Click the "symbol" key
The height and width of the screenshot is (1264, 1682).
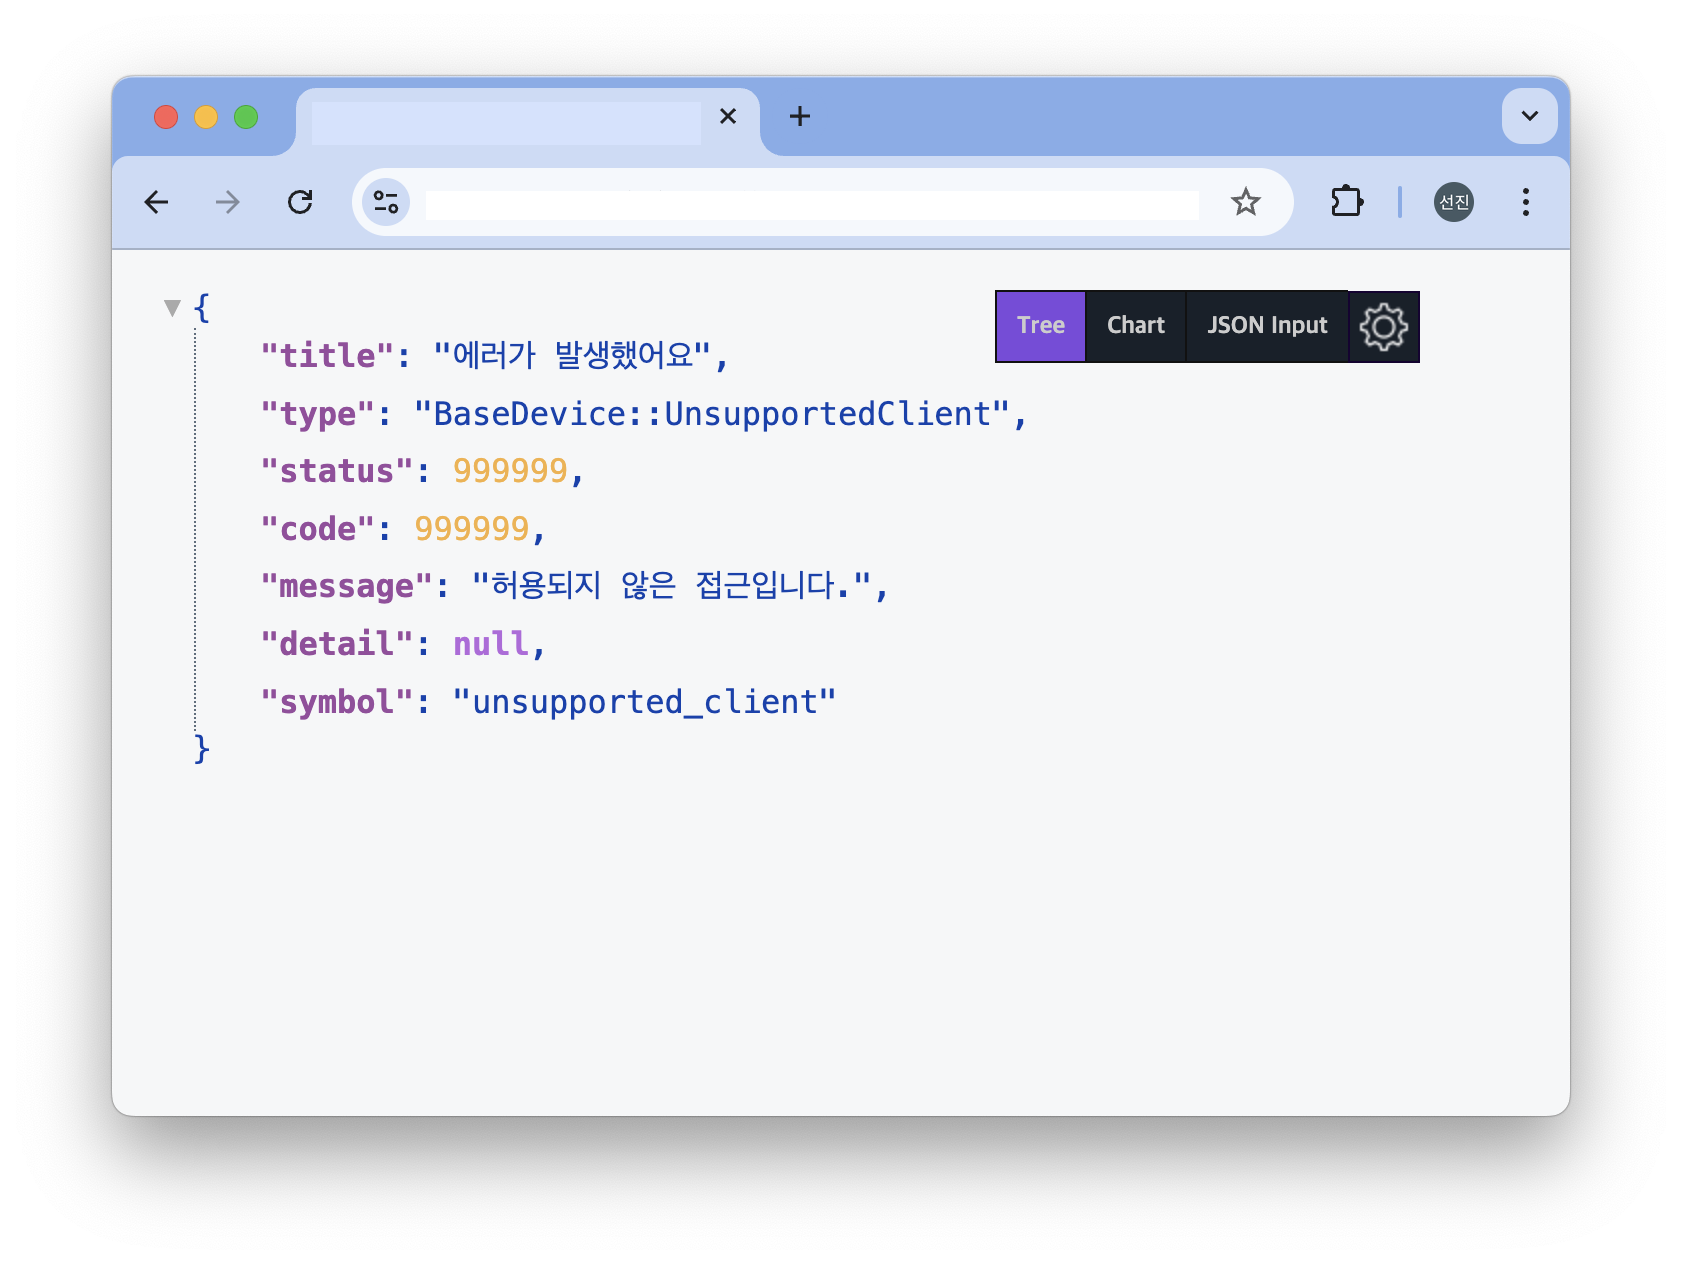coord(337,703)
